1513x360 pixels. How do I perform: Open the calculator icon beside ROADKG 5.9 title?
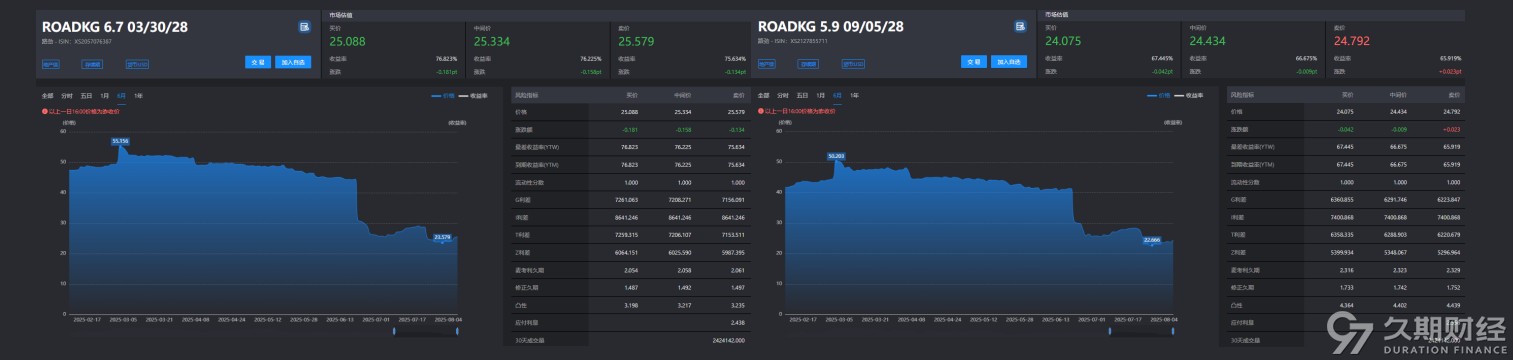click(1020, 27)
